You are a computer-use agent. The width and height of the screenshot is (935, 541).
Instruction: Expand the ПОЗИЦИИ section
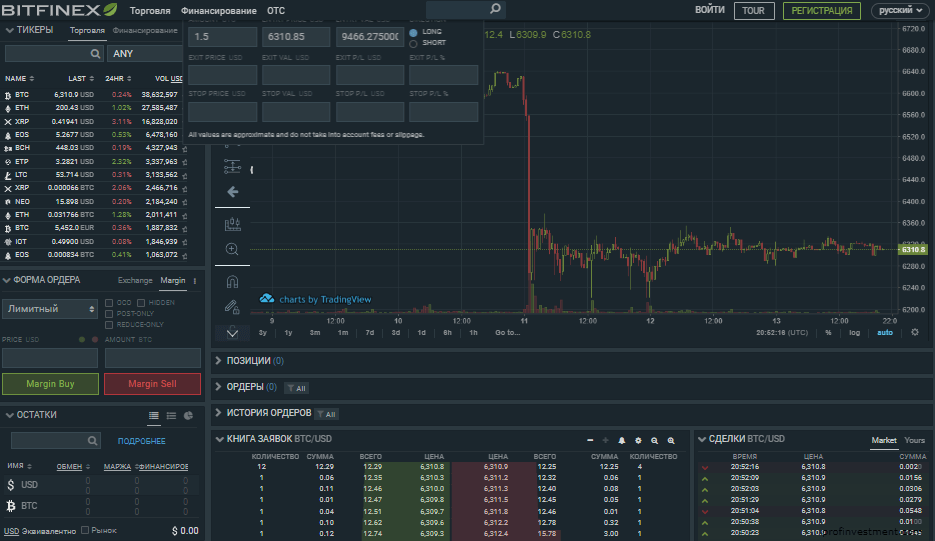click(x=218, y=360)
